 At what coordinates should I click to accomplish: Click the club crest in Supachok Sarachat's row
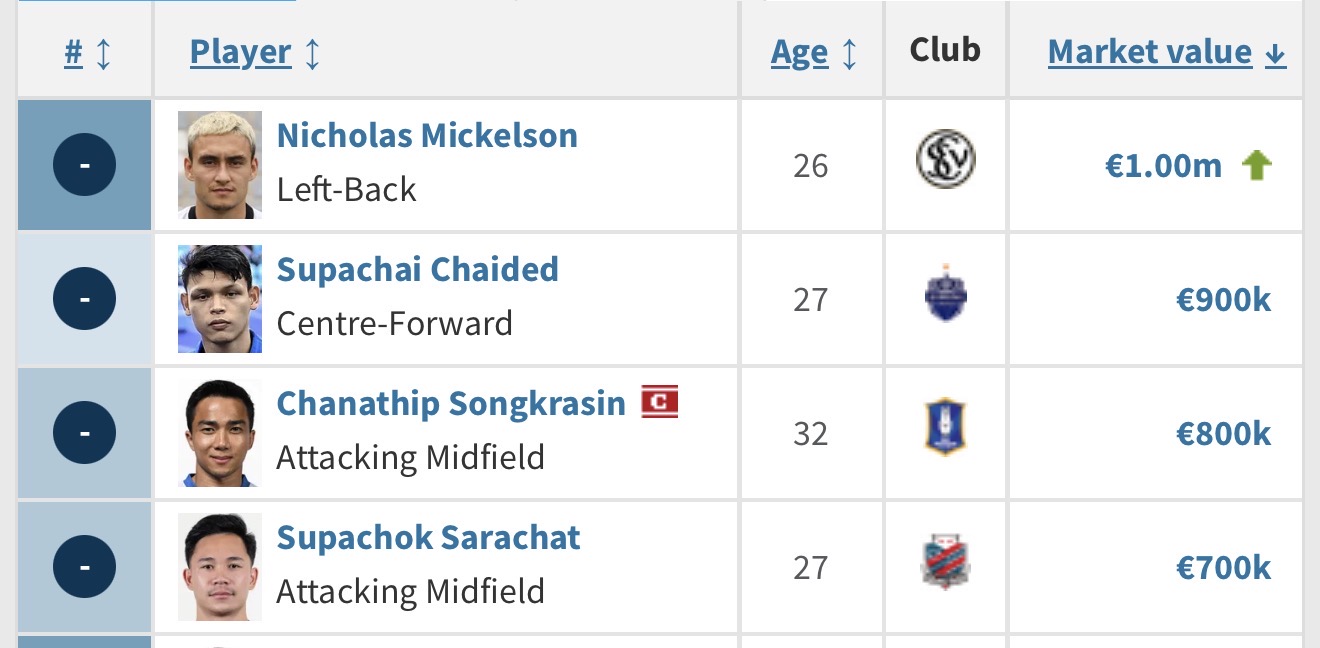(x=945, y=564)
